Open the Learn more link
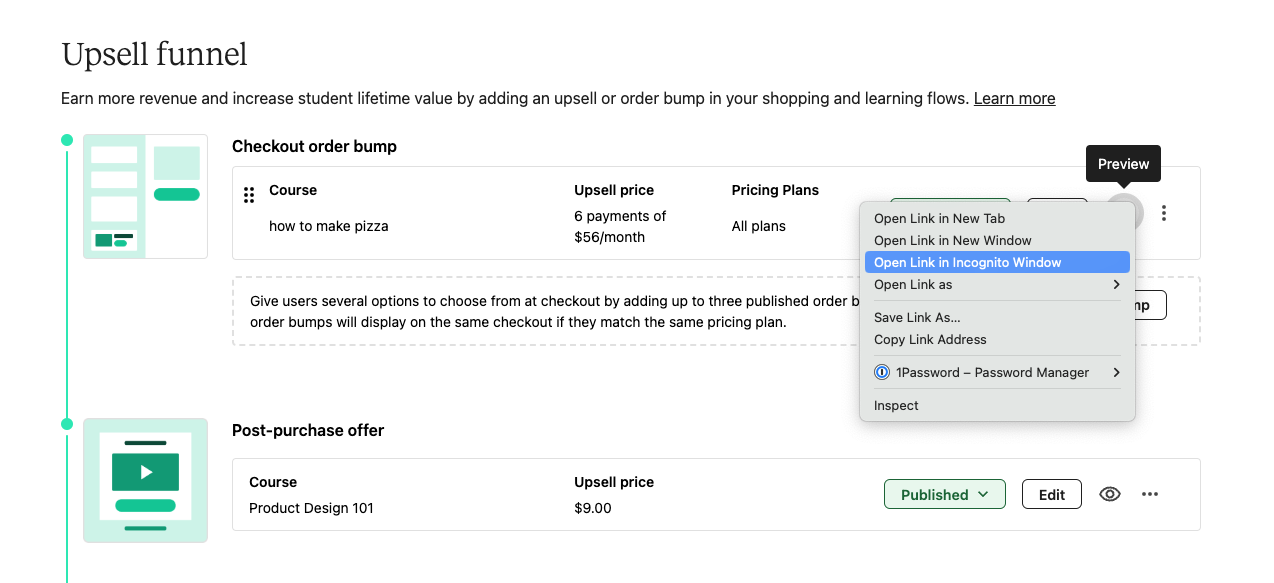The width and height of the screenshot is (1274, 583). coord(1014,98)
